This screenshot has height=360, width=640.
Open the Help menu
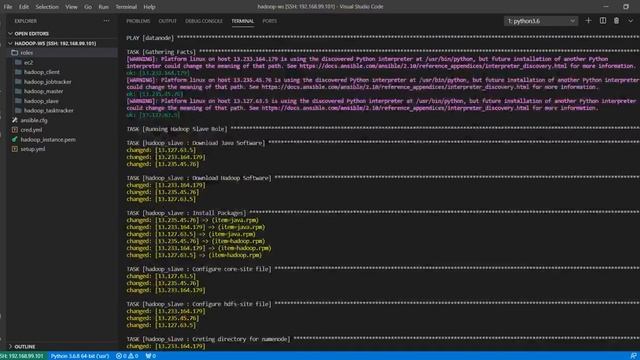(149, 7)
